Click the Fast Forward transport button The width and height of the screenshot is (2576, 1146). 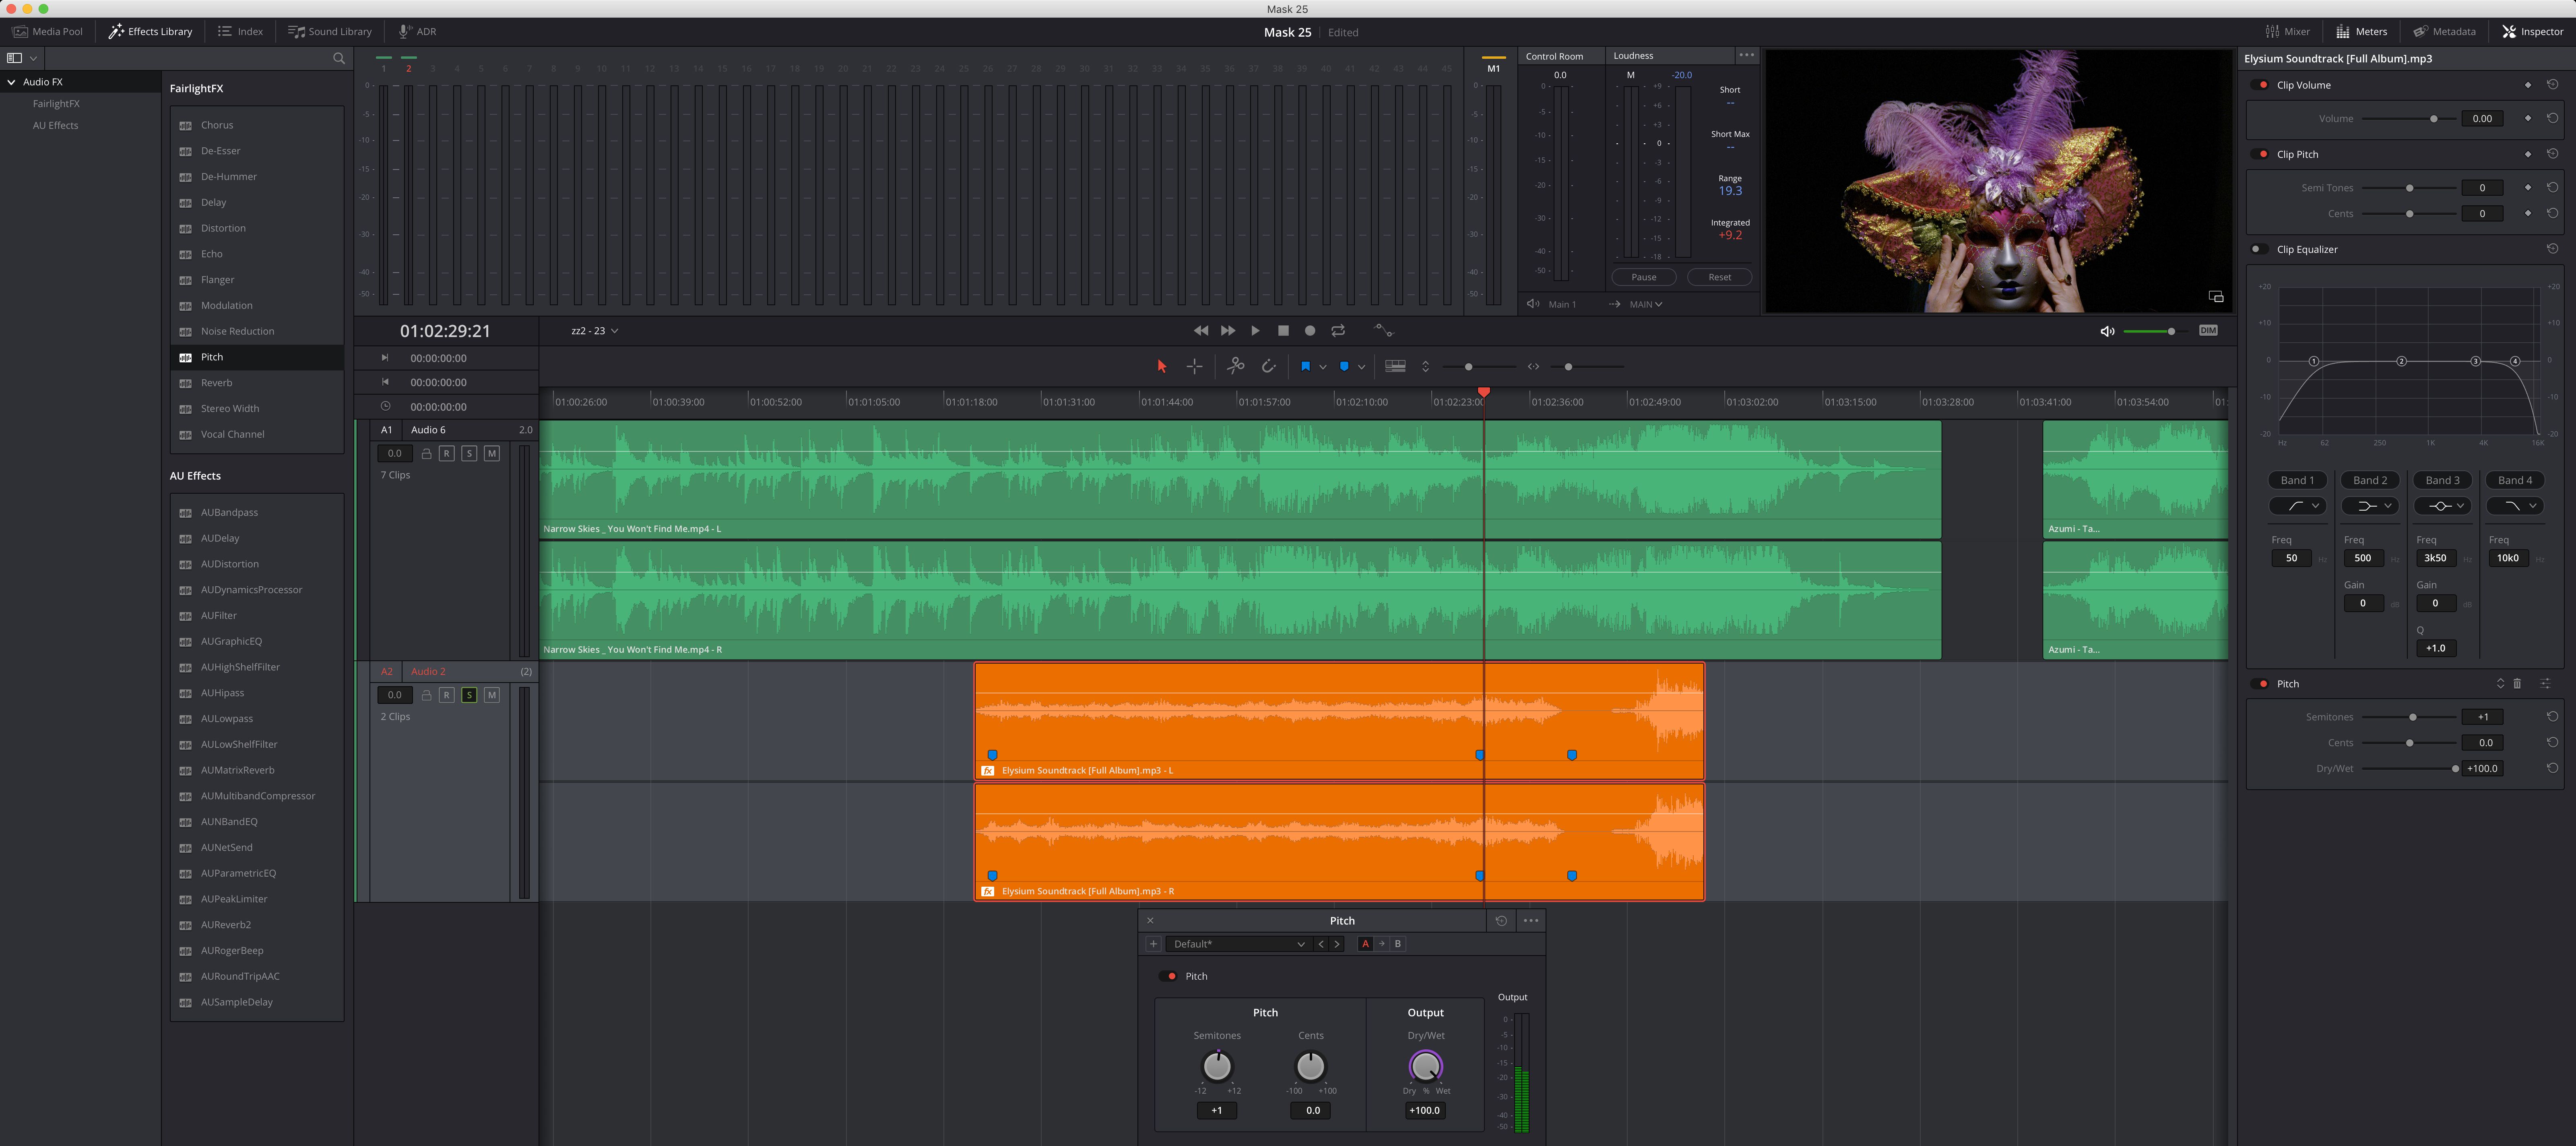coord(1228,330)
